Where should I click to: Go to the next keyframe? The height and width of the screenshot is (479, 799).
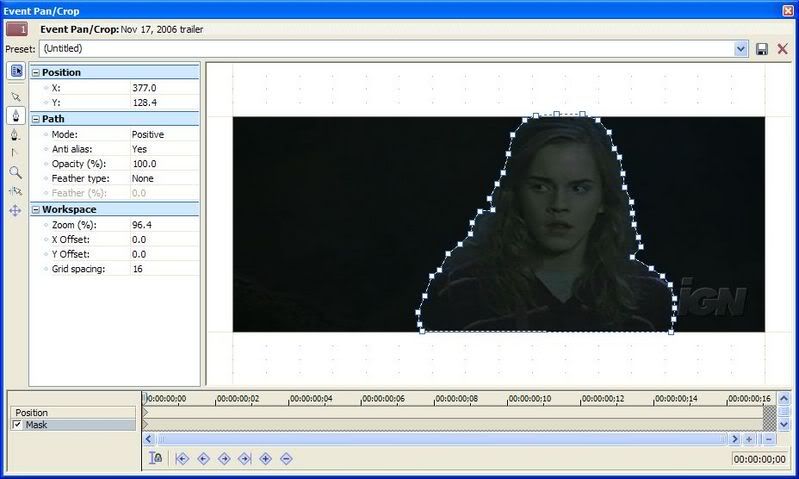click(x=224, y=459)
